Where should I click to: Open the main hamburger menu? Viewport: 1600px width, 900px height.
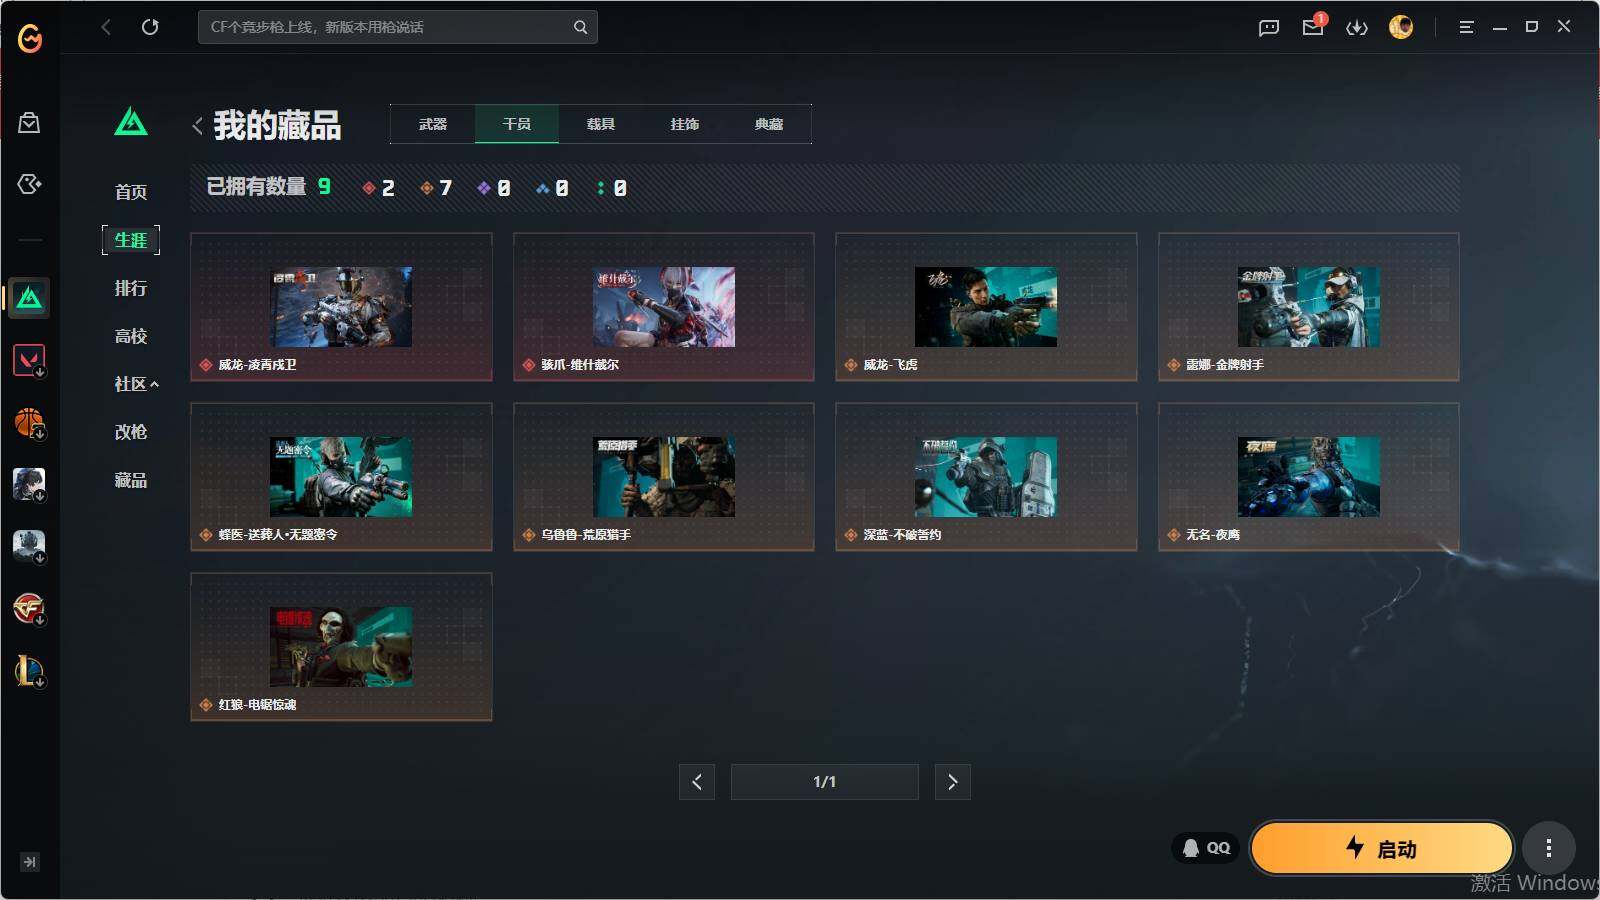[x=1466, y=27]
